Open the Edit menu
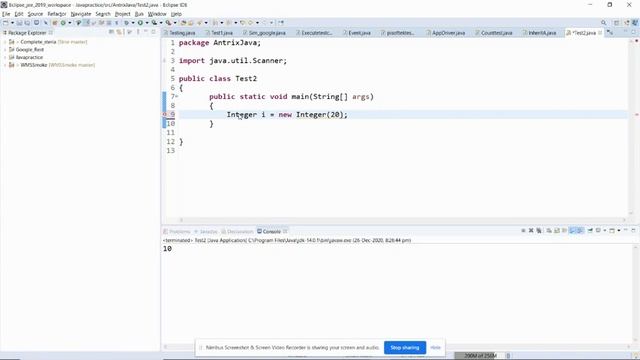 pos(19,14)
